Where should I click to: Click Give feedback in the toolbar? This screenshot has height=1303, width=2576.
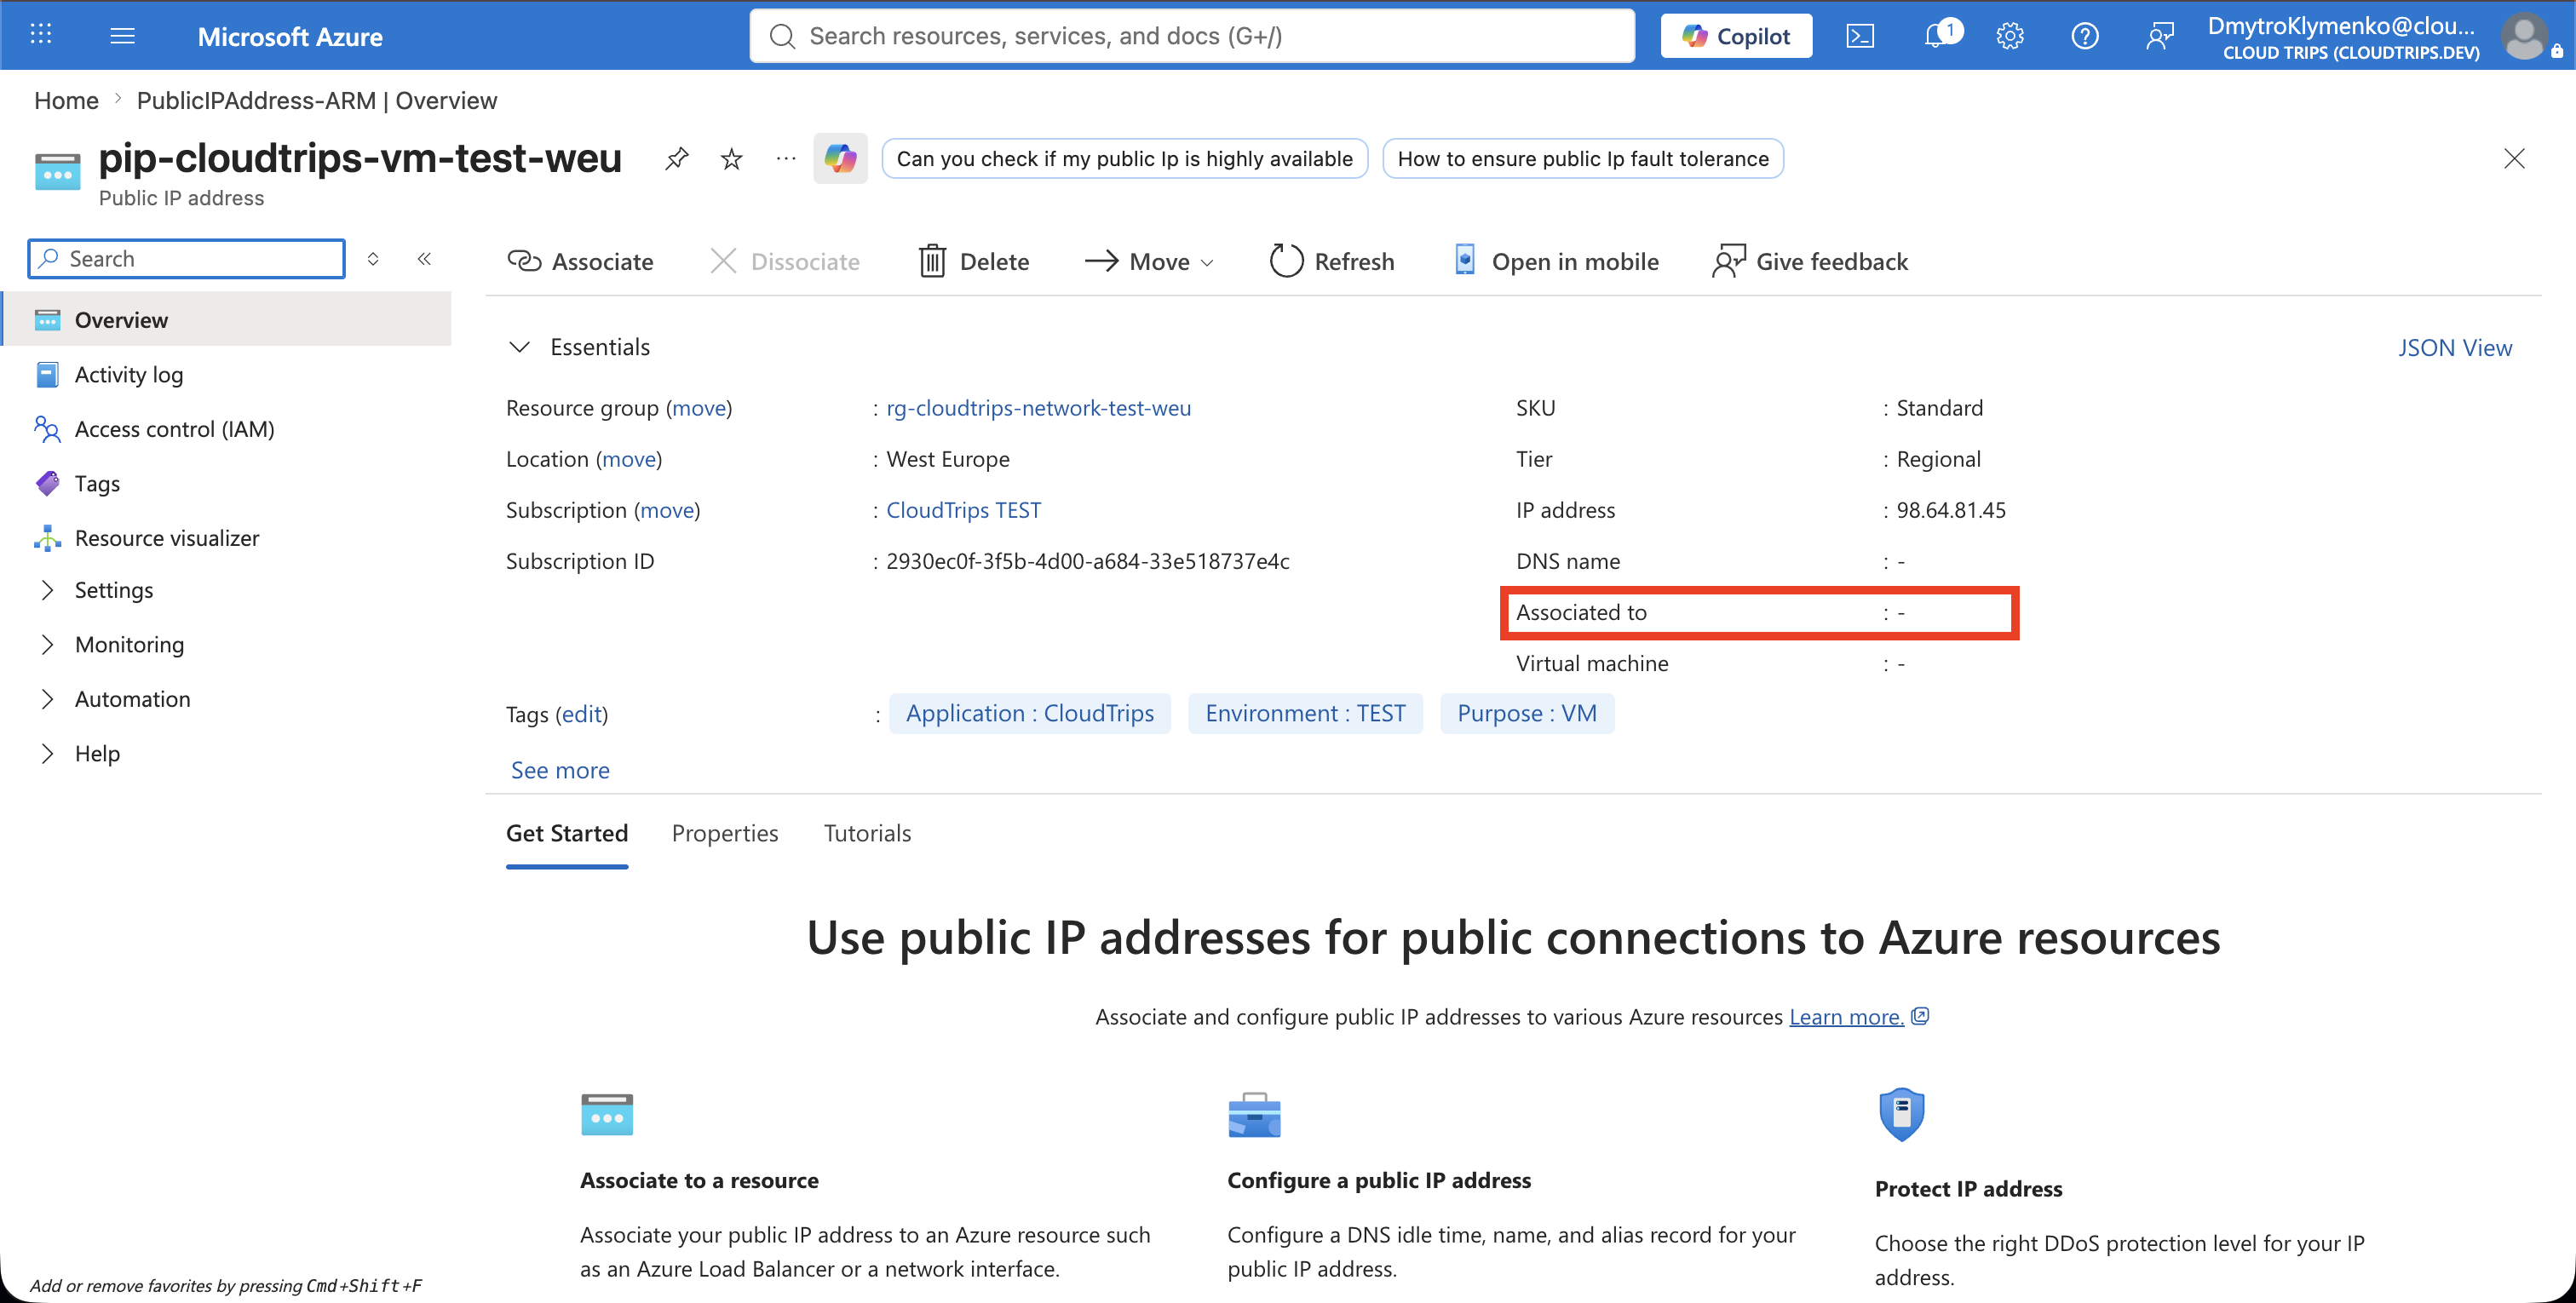click(x=1810, y=261)
